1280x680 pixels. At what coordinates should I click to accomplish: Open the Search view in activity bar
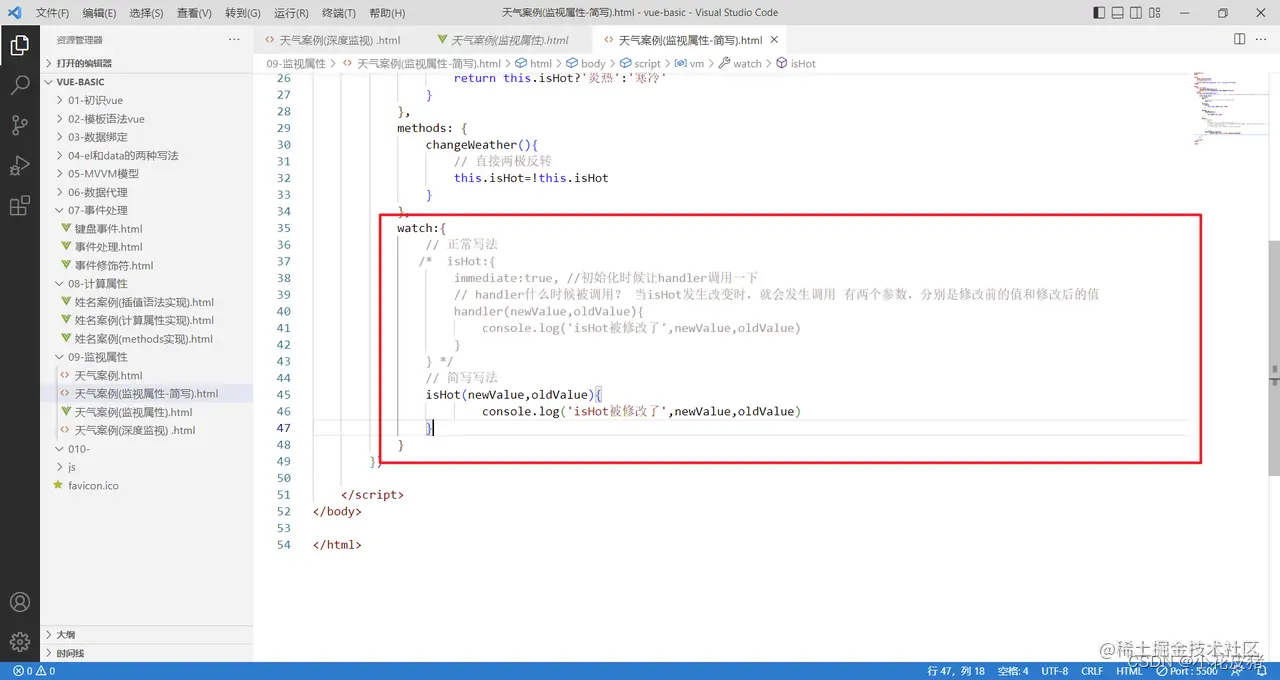point(19,85)
